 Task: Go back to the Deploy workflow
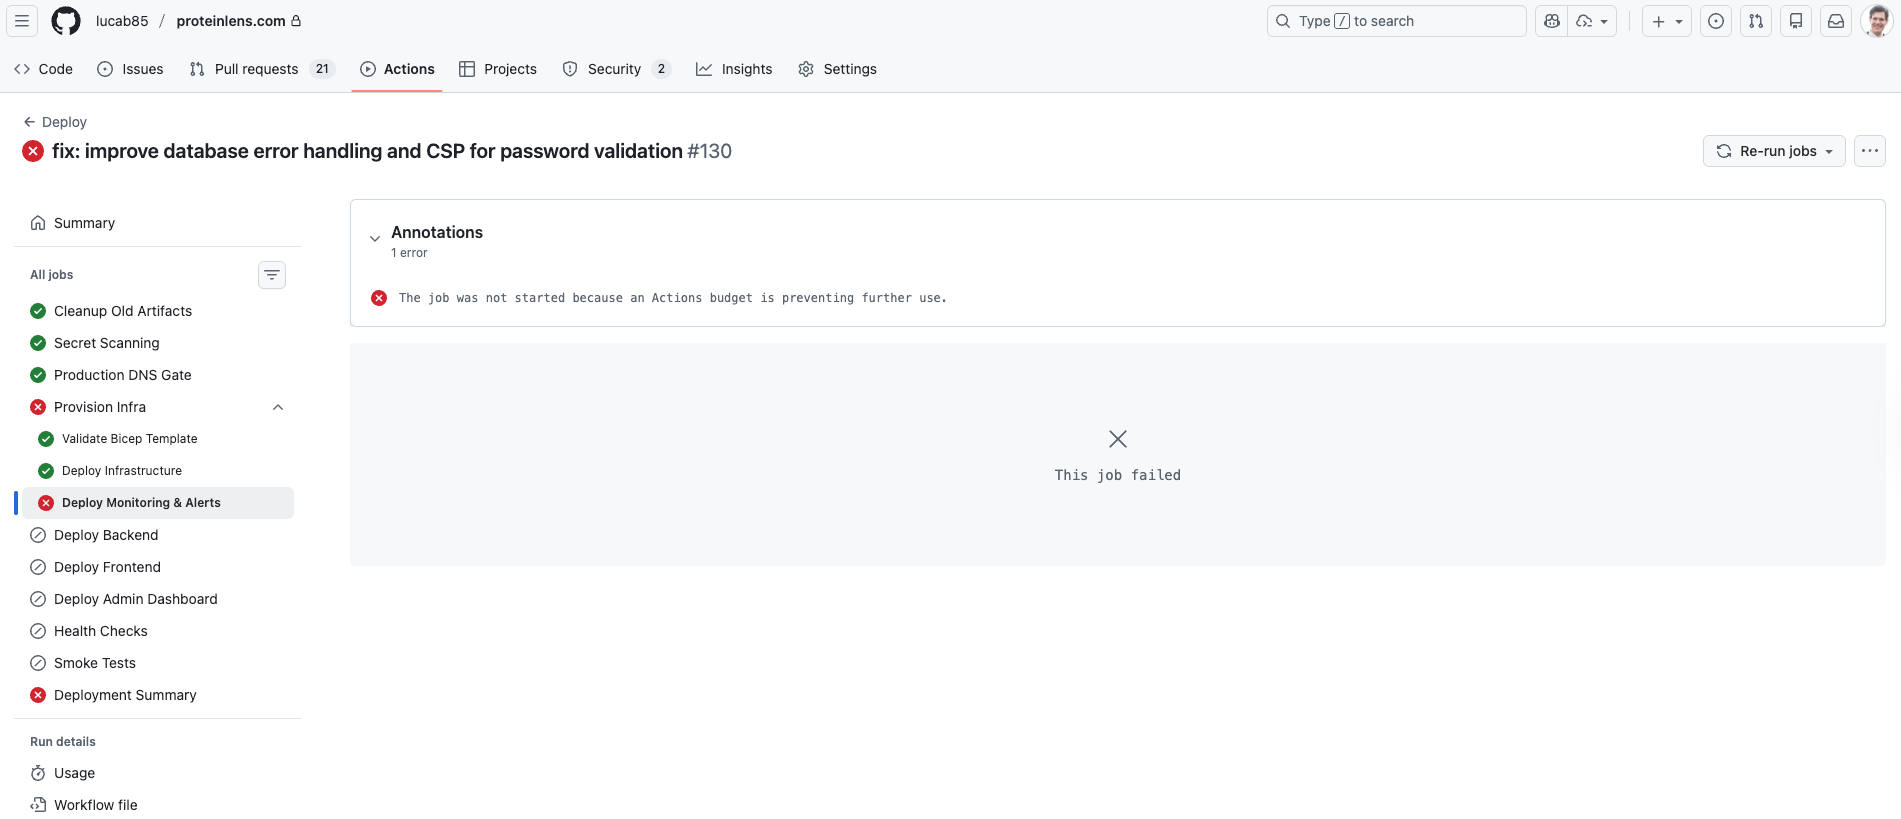pyautogui.click(x=55, y=122)
